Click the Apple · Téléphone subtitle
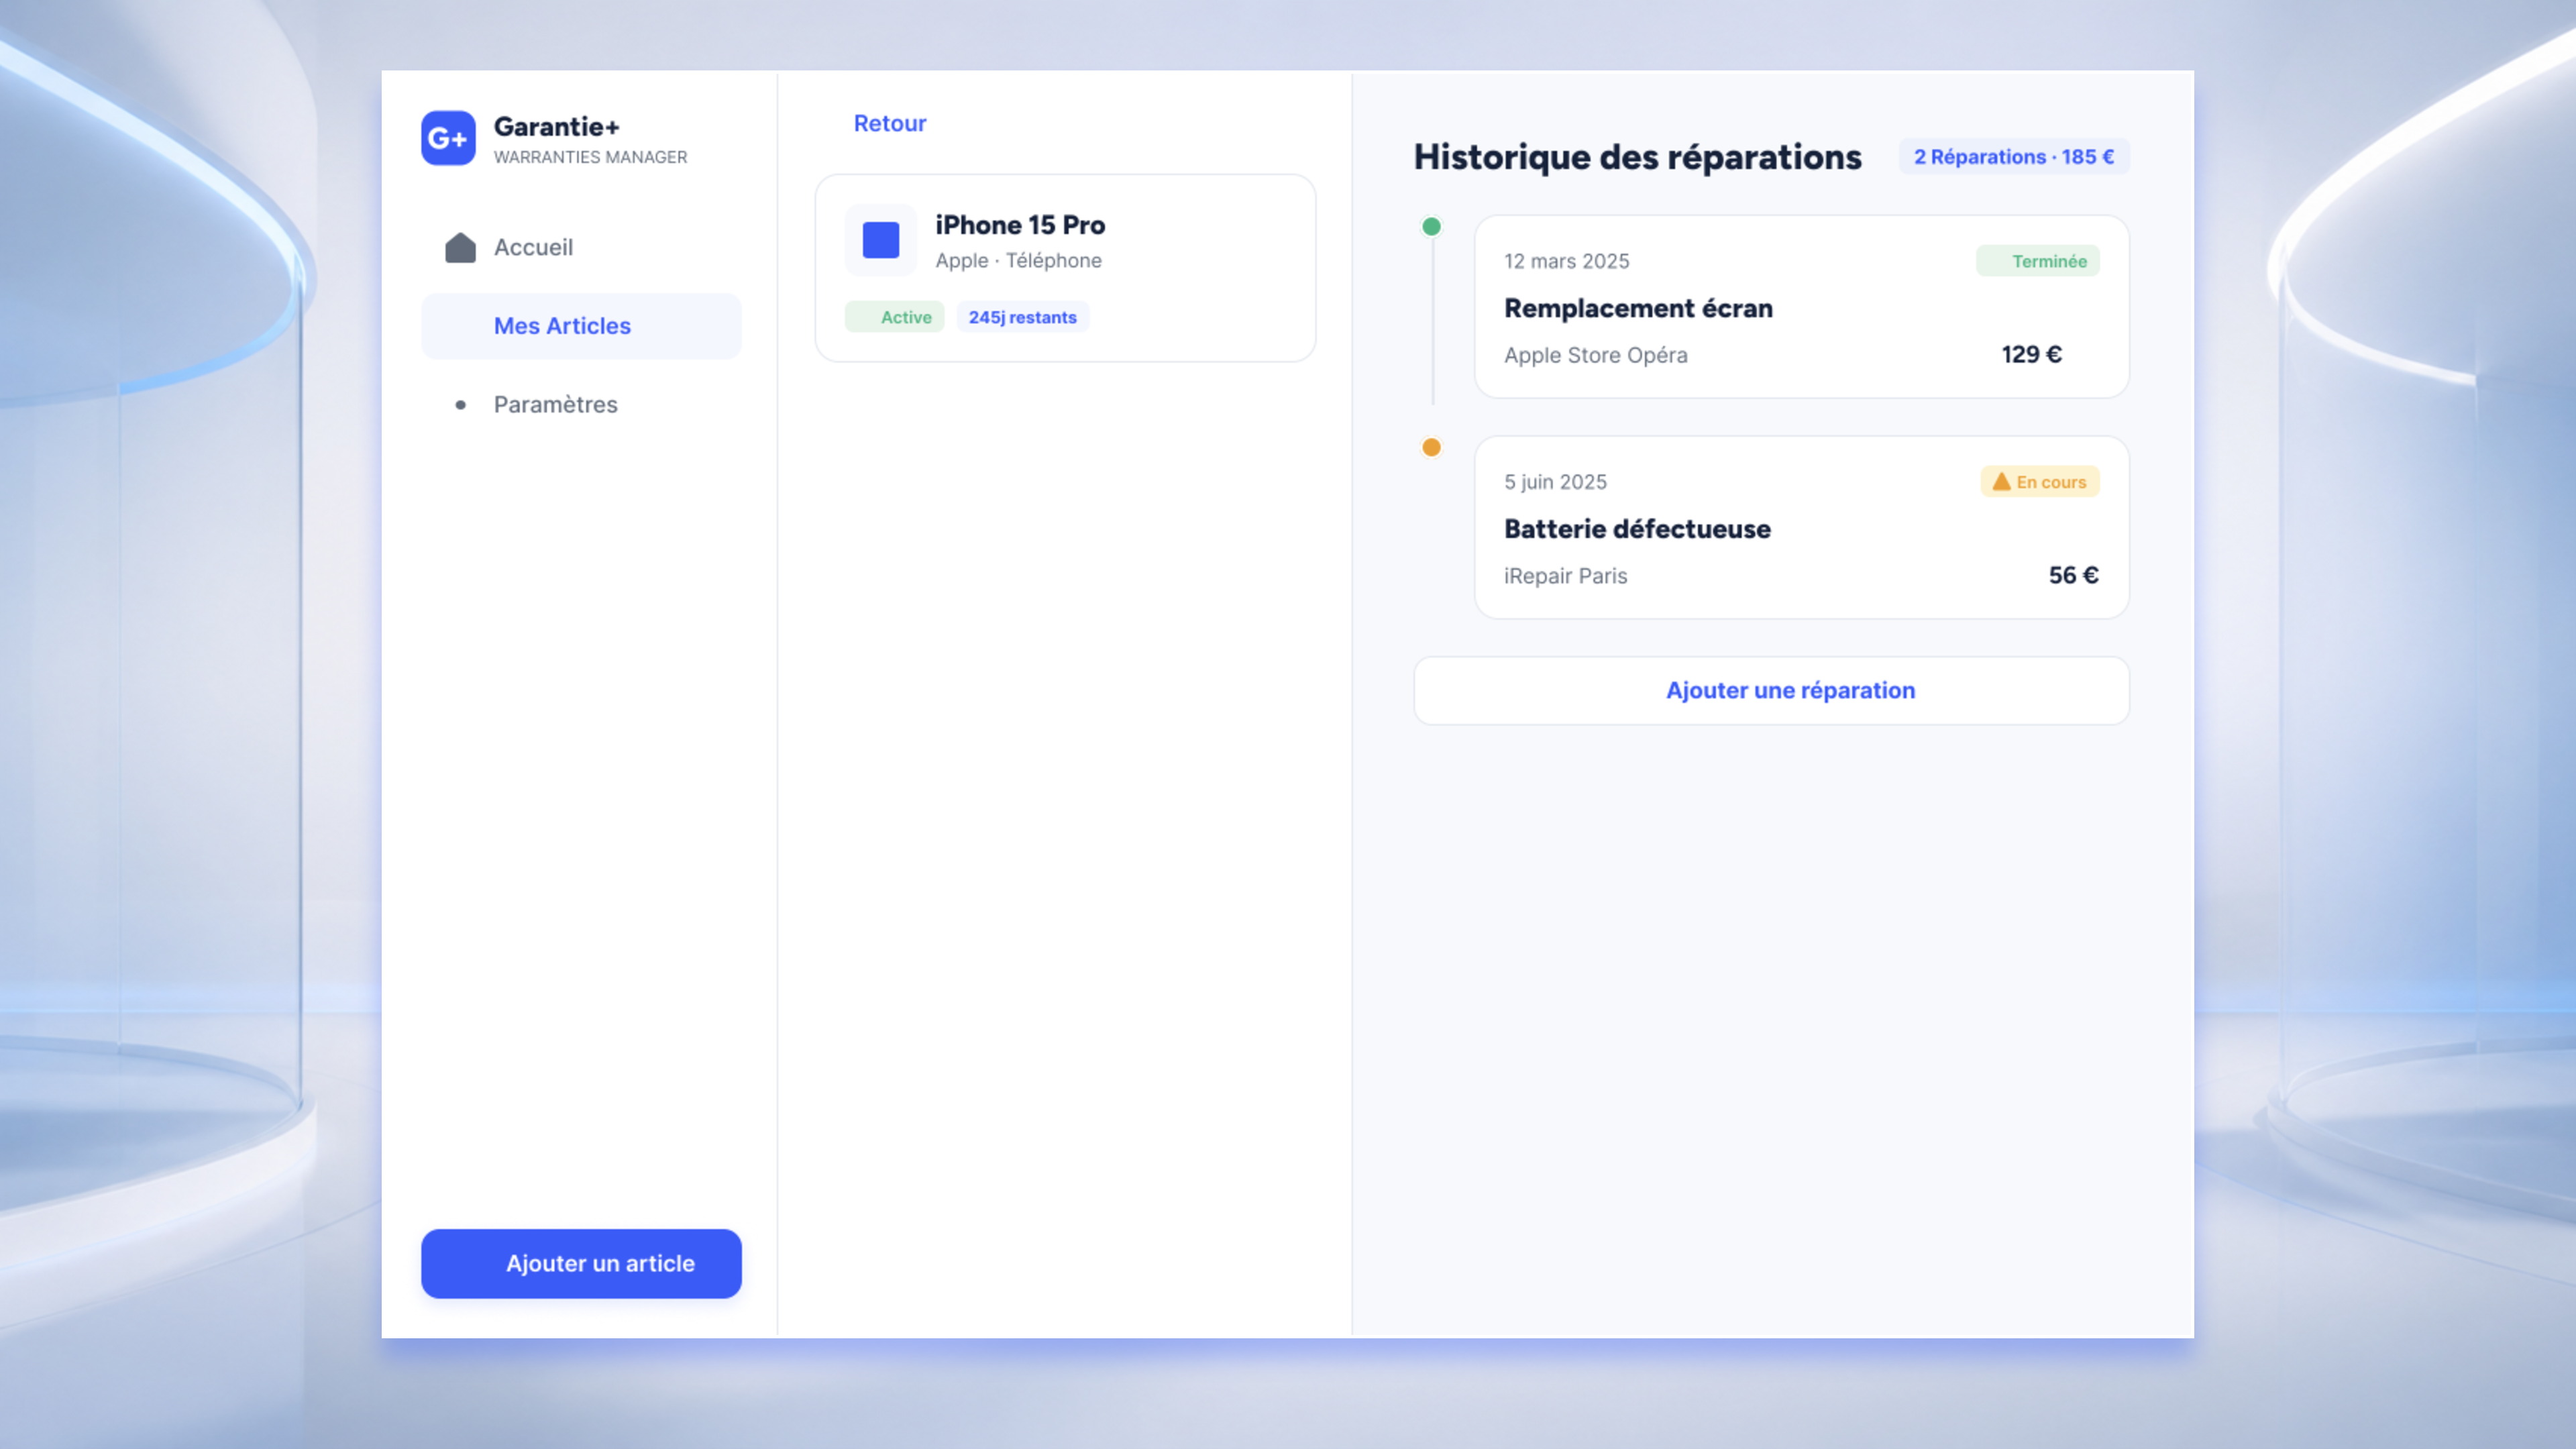The image size is (2576, 1449). (x=1018, y=261)
